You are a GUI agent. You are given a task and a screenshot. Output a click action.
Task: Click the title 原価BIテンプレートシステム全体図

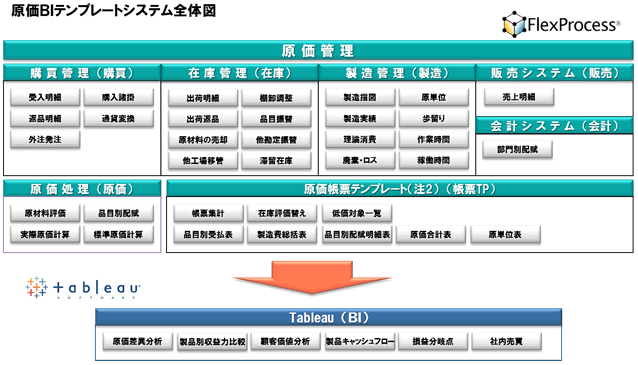[x=114, y=10]
